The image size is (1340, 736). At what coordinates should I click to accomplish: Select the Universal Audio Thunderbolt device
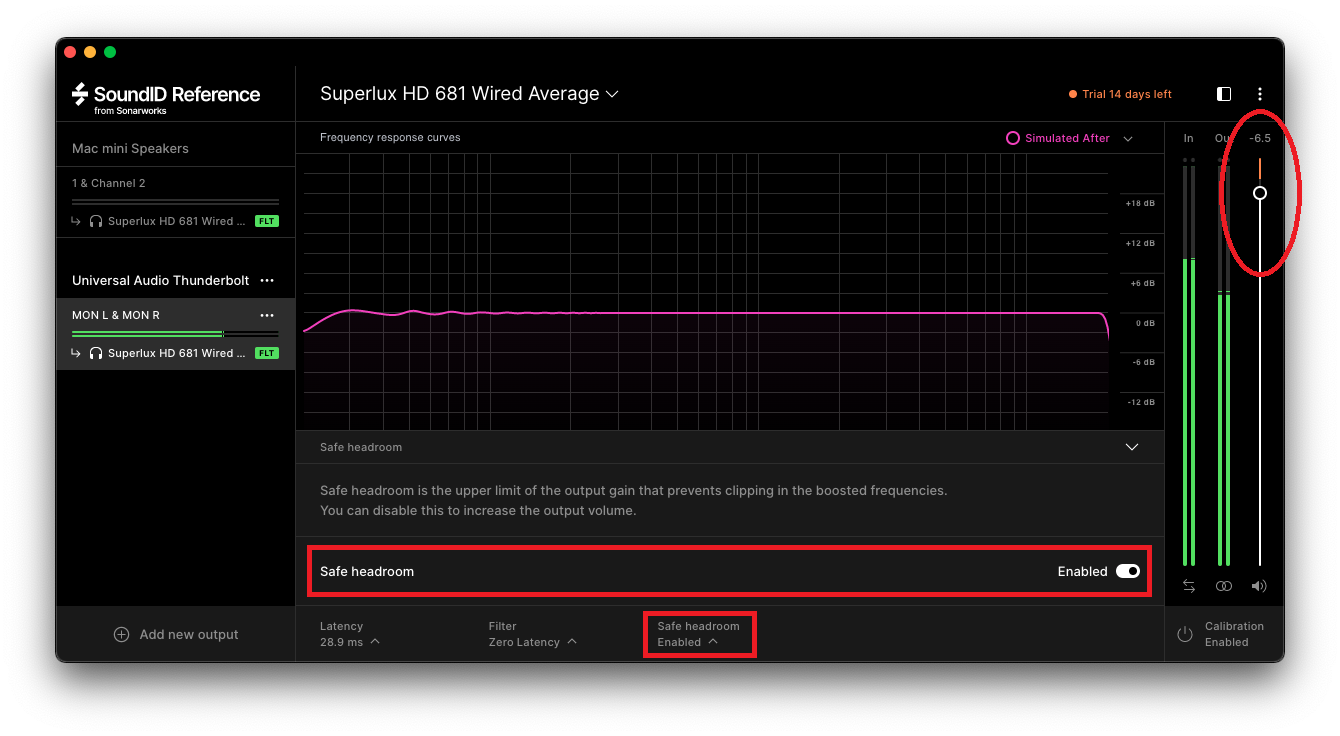160,281
